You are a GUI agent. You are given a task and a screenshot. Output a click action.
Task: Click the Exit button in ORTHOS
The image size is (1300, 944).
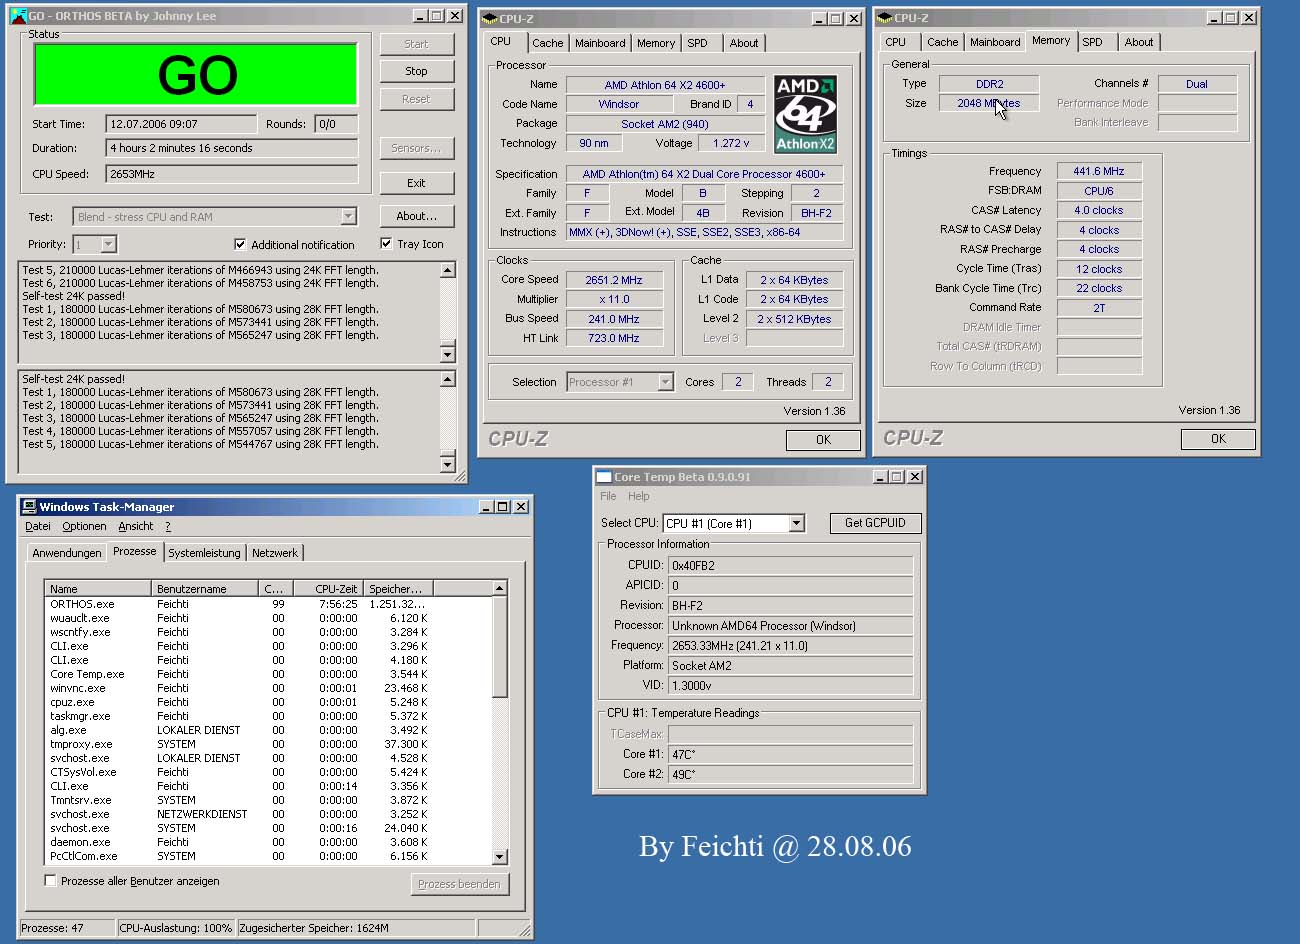click(417, 183)
